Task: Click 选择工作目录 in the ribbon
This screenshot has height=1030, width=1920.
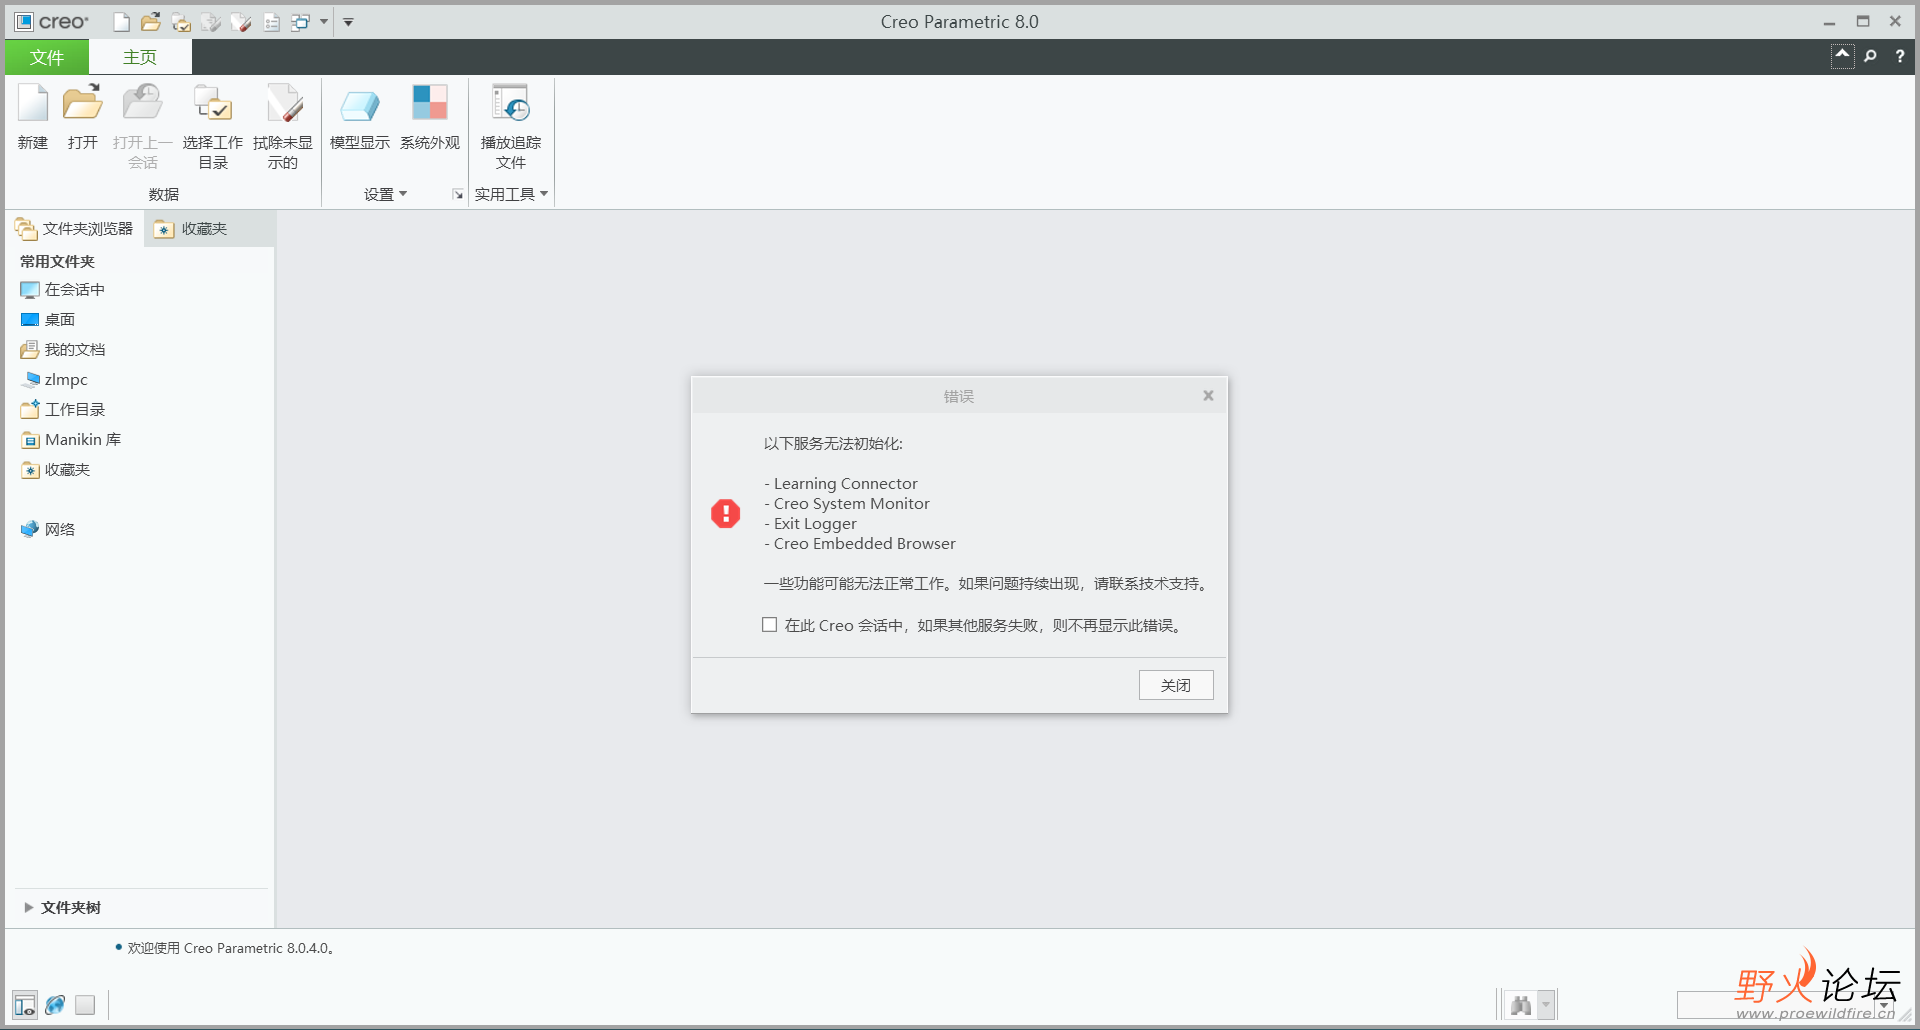Action: pos(212,126)
